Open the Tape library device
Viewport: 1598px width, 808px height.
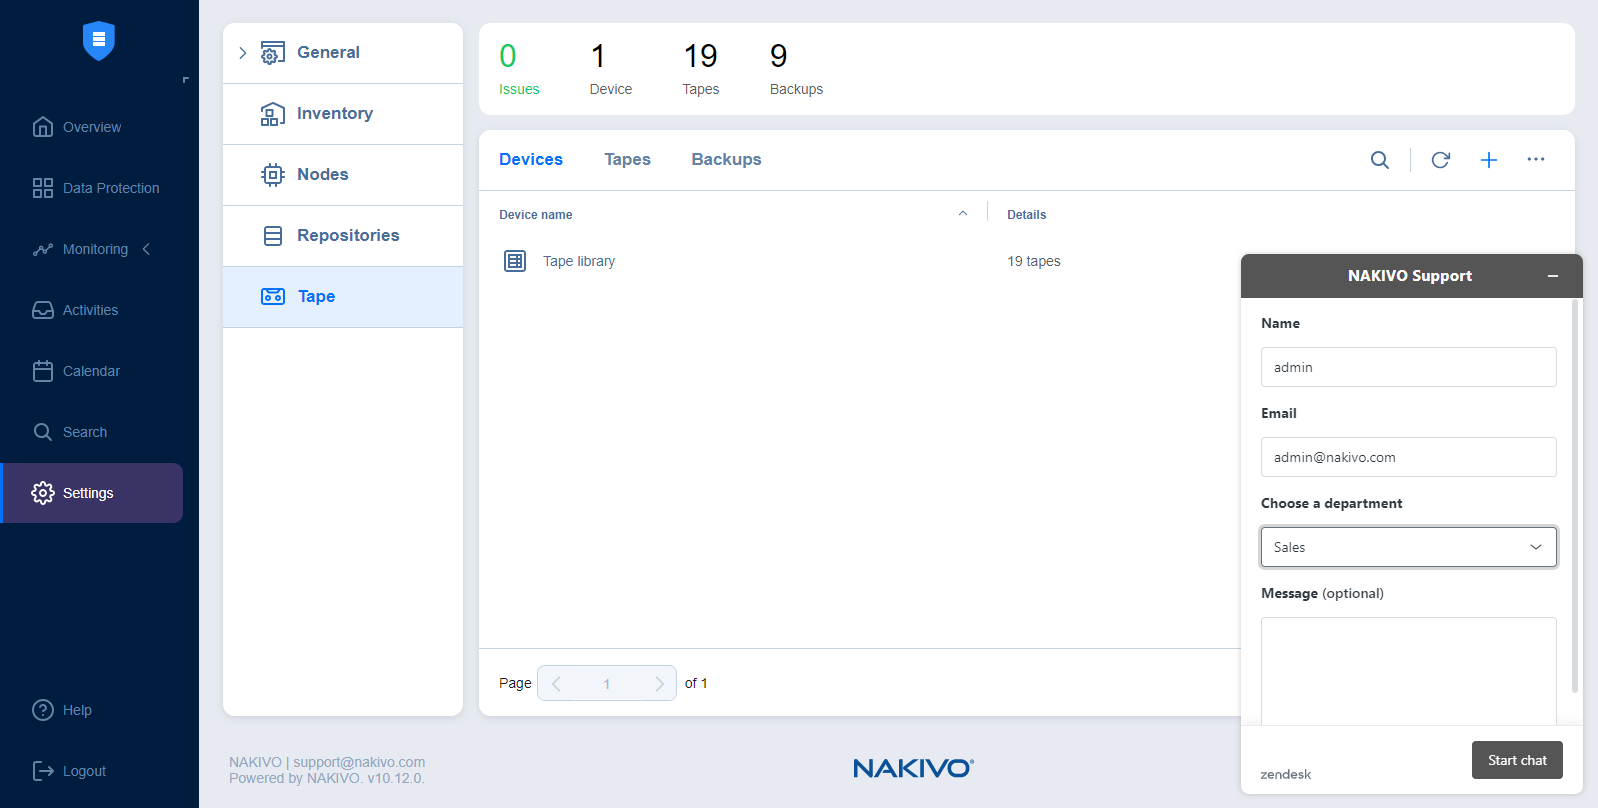tap(579, 261)
